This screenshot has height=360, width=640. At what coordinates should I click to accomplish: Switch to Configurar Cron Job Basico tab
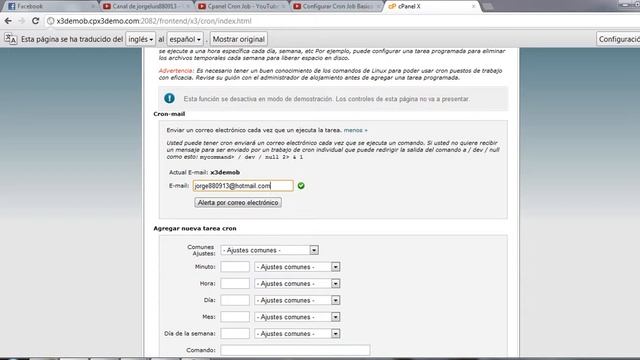tap(336, 6)
